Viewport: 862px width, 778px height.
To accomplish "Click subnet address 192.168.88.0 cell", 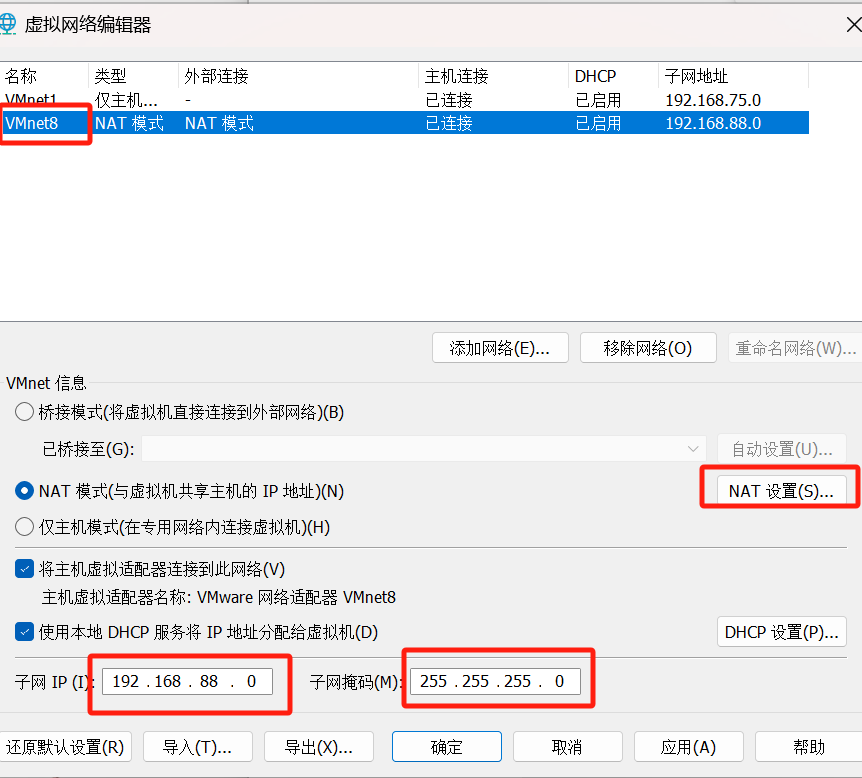I will coord(713,123).
